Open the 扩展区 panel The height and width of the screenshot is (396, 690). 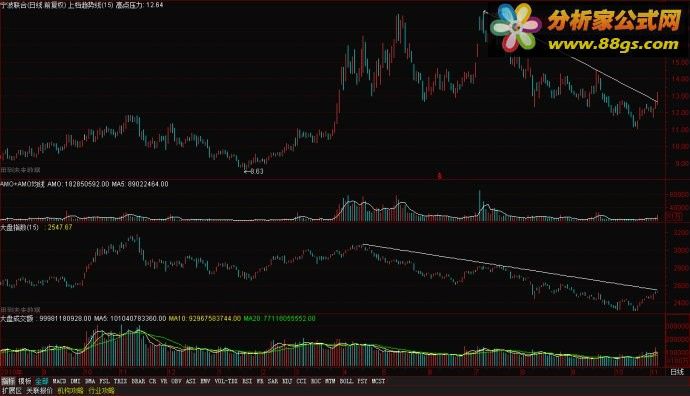[x=12, y=391]
